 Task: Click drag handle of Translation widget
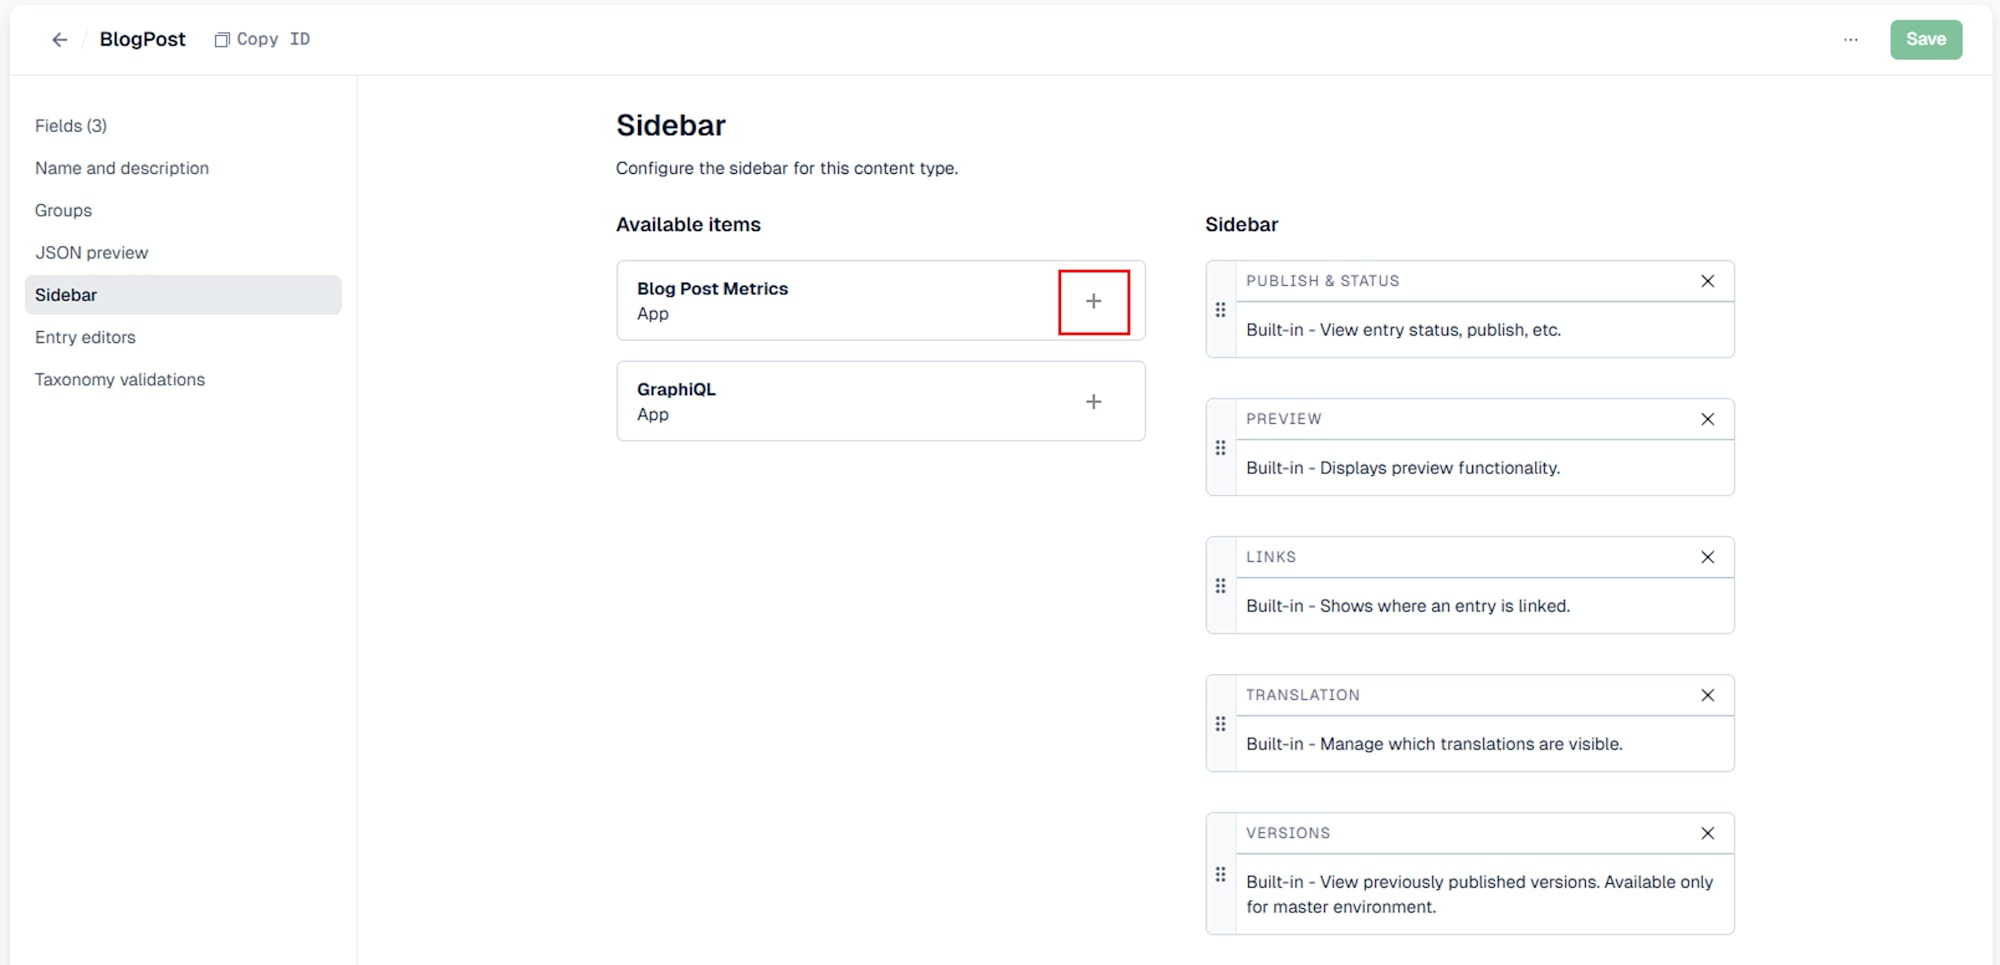(x=1220, y=724)
